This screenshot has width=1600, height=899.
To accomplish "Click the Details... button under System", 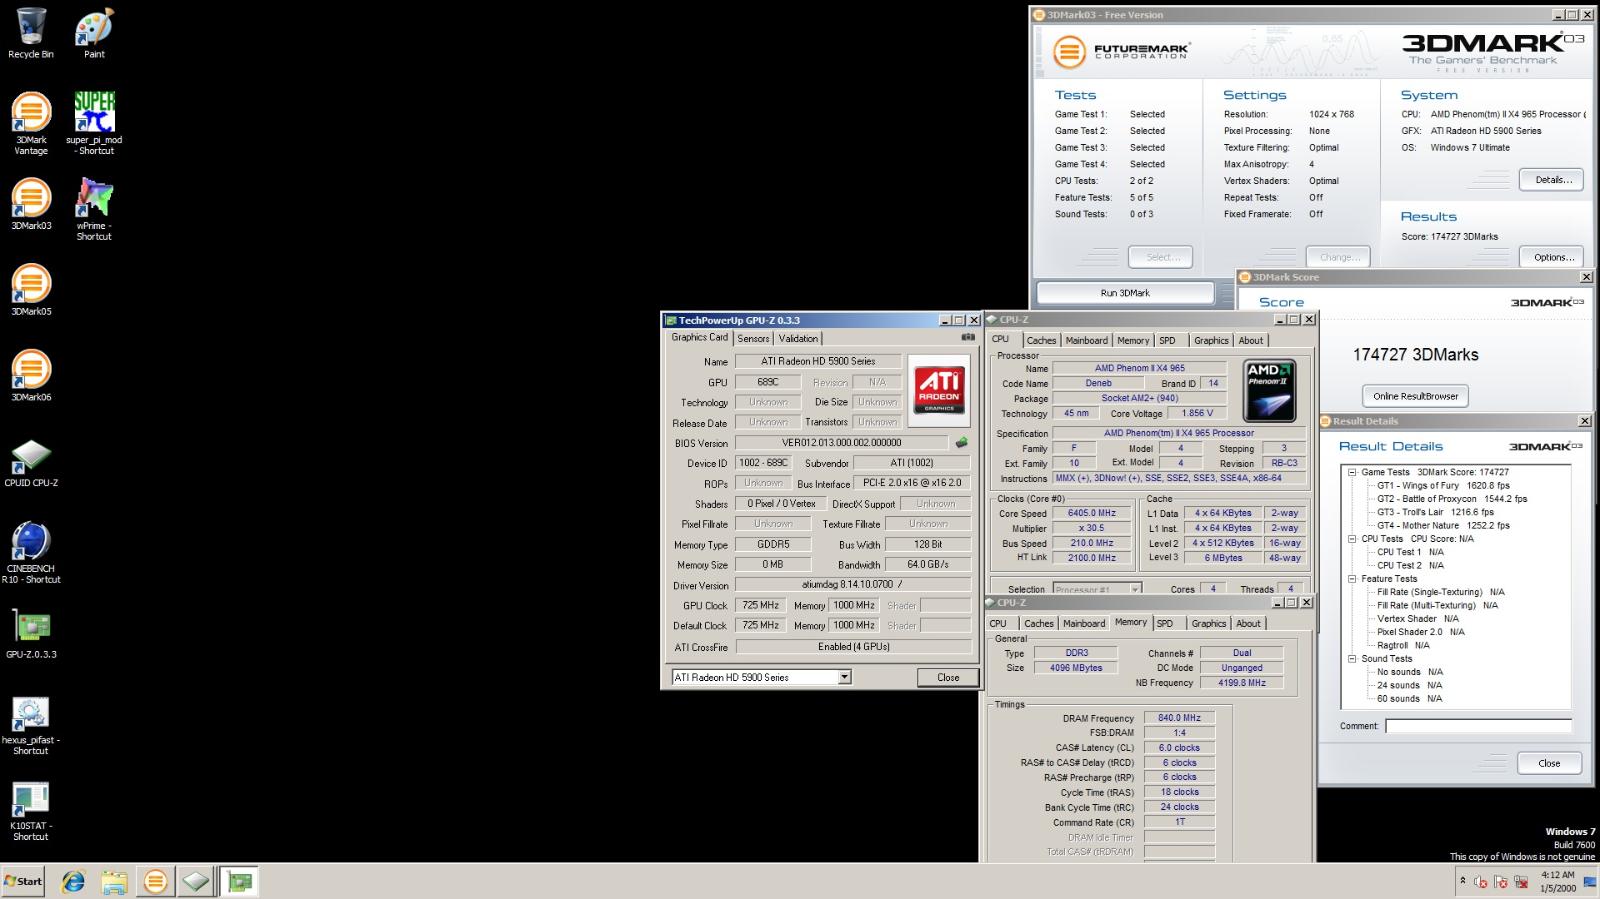I will [x=1553, y=180].
